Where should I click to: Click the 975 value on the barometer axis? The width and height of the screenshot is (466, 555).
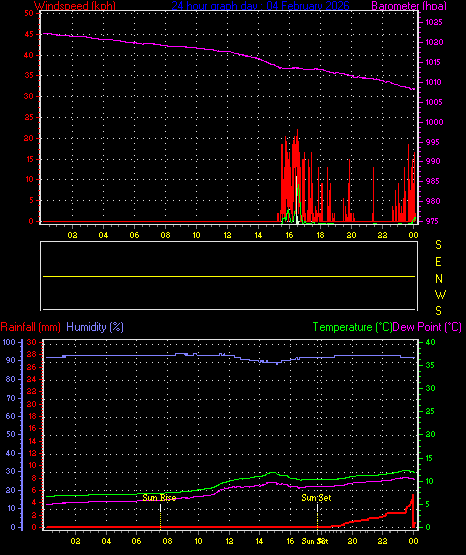(433, 221)
